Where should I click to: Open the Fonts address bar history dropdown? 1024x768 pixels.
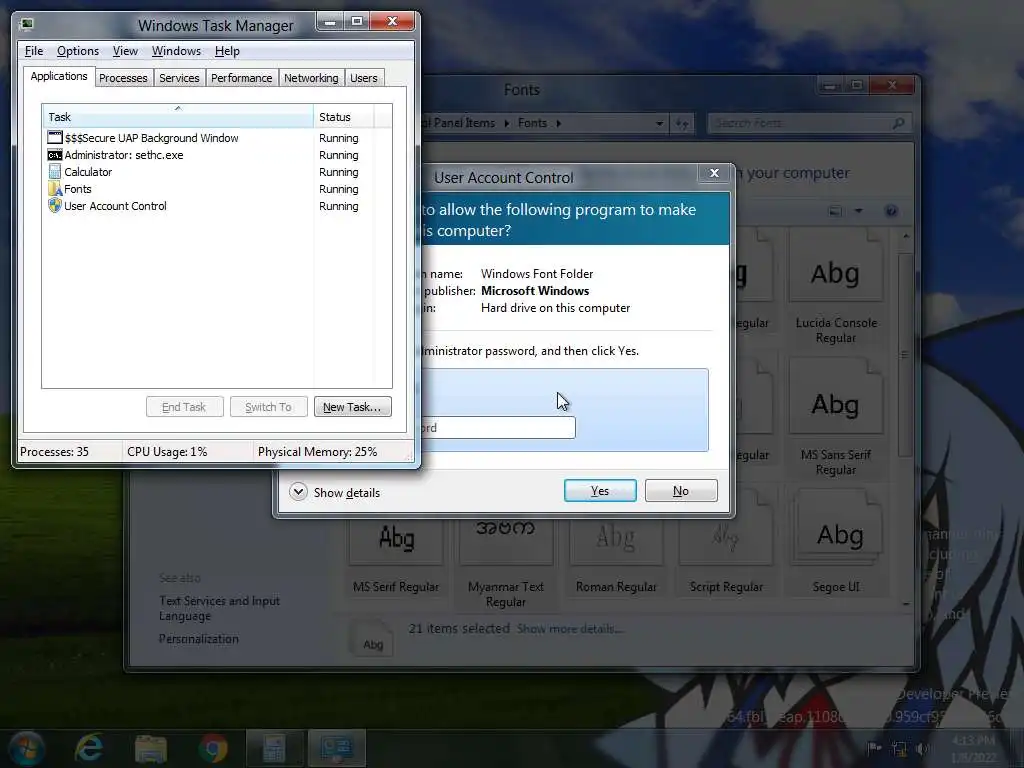(x=660, y=123)
